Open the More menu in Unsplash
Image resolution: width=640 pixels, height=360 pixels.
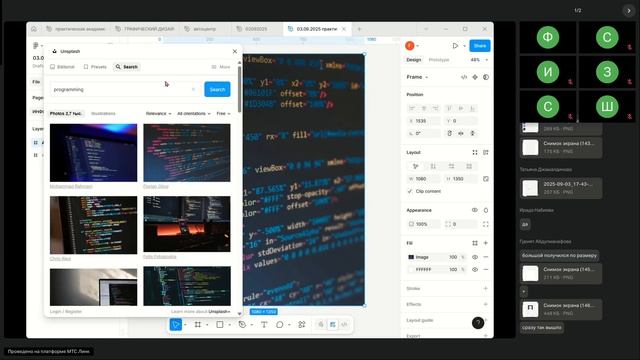point(221,67)
